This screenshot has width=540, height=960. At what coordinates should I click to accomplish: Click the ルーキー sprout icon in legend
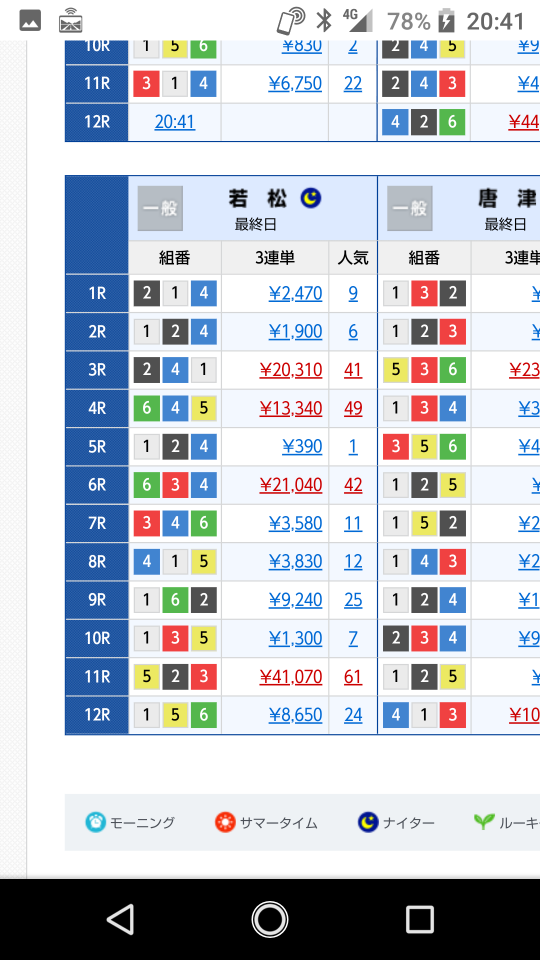coord(484,822)
